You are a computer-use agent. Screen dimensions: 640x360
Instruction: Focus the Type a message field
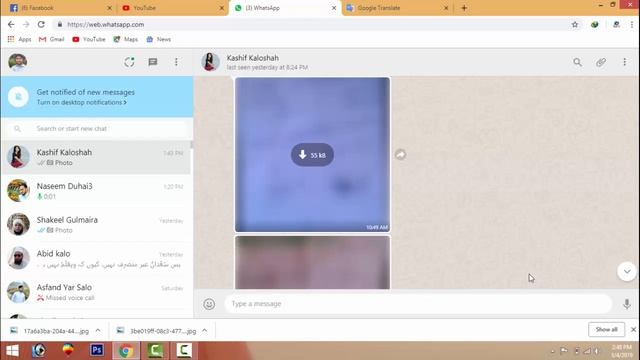point(418,304)
